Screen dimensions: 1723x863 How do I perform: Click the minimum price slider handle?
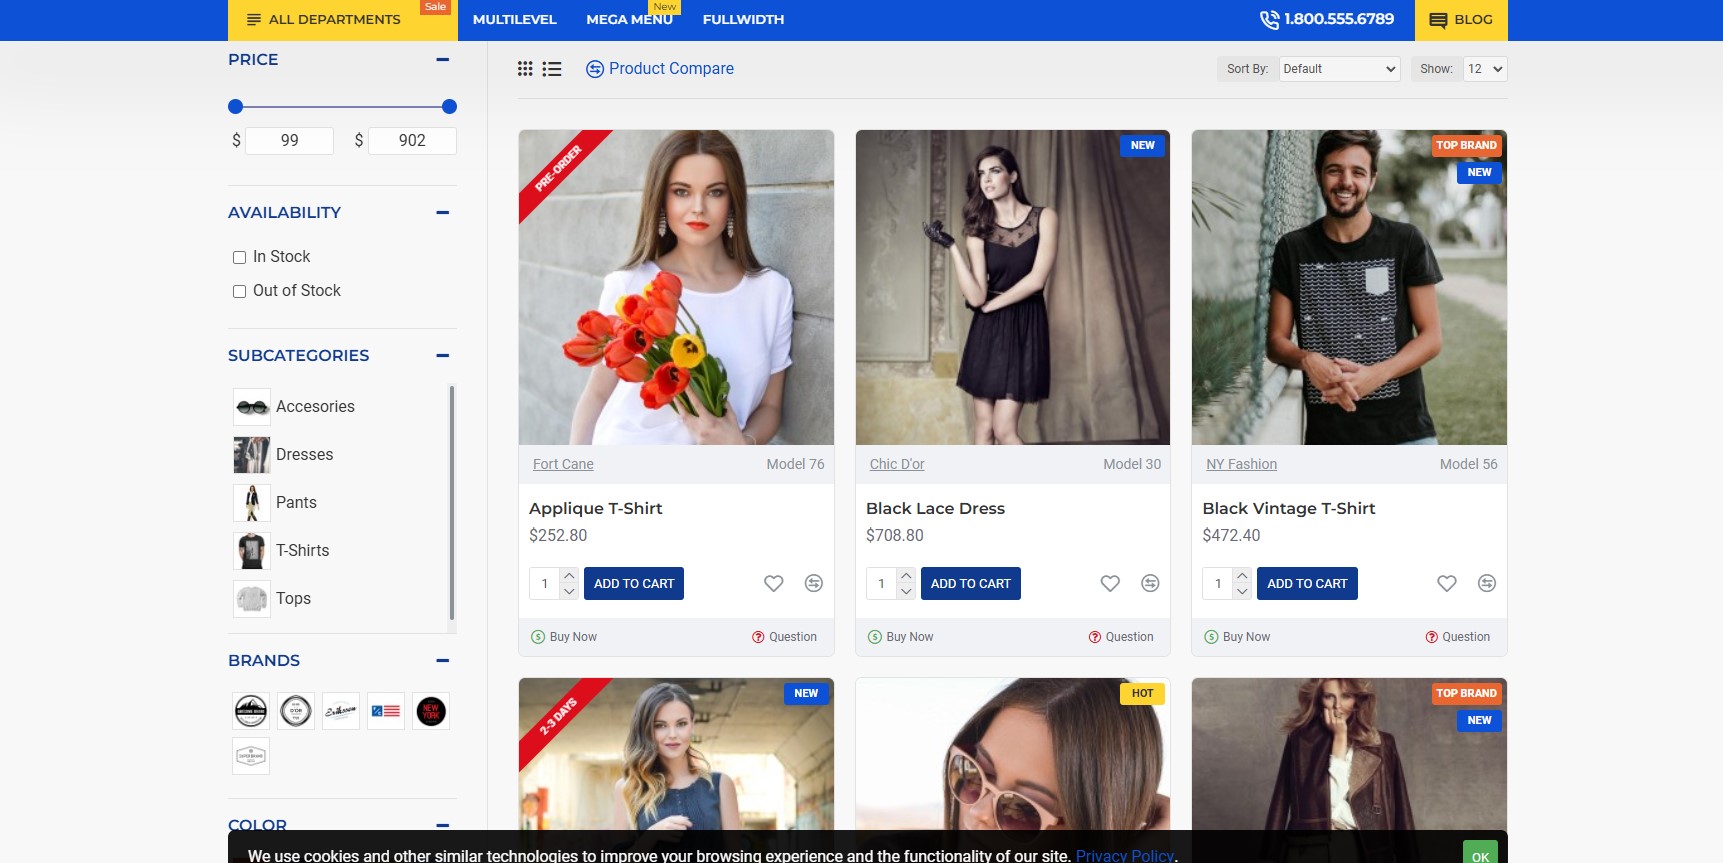pos(235,107)
